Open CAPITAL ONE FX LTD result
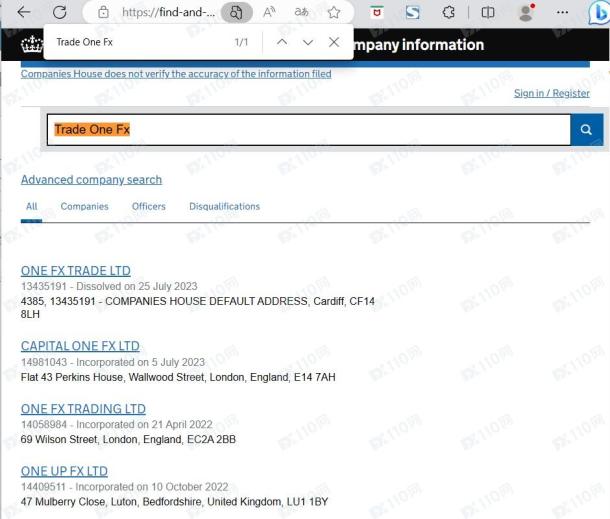Image resolution: width=610 pixels, height=519 pixels. pyautogui.click(x=80, y=346)
